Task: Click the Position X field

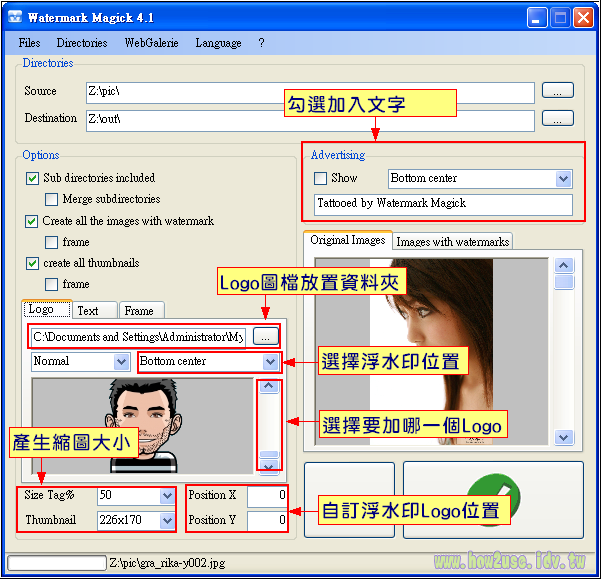Action: 267,495
